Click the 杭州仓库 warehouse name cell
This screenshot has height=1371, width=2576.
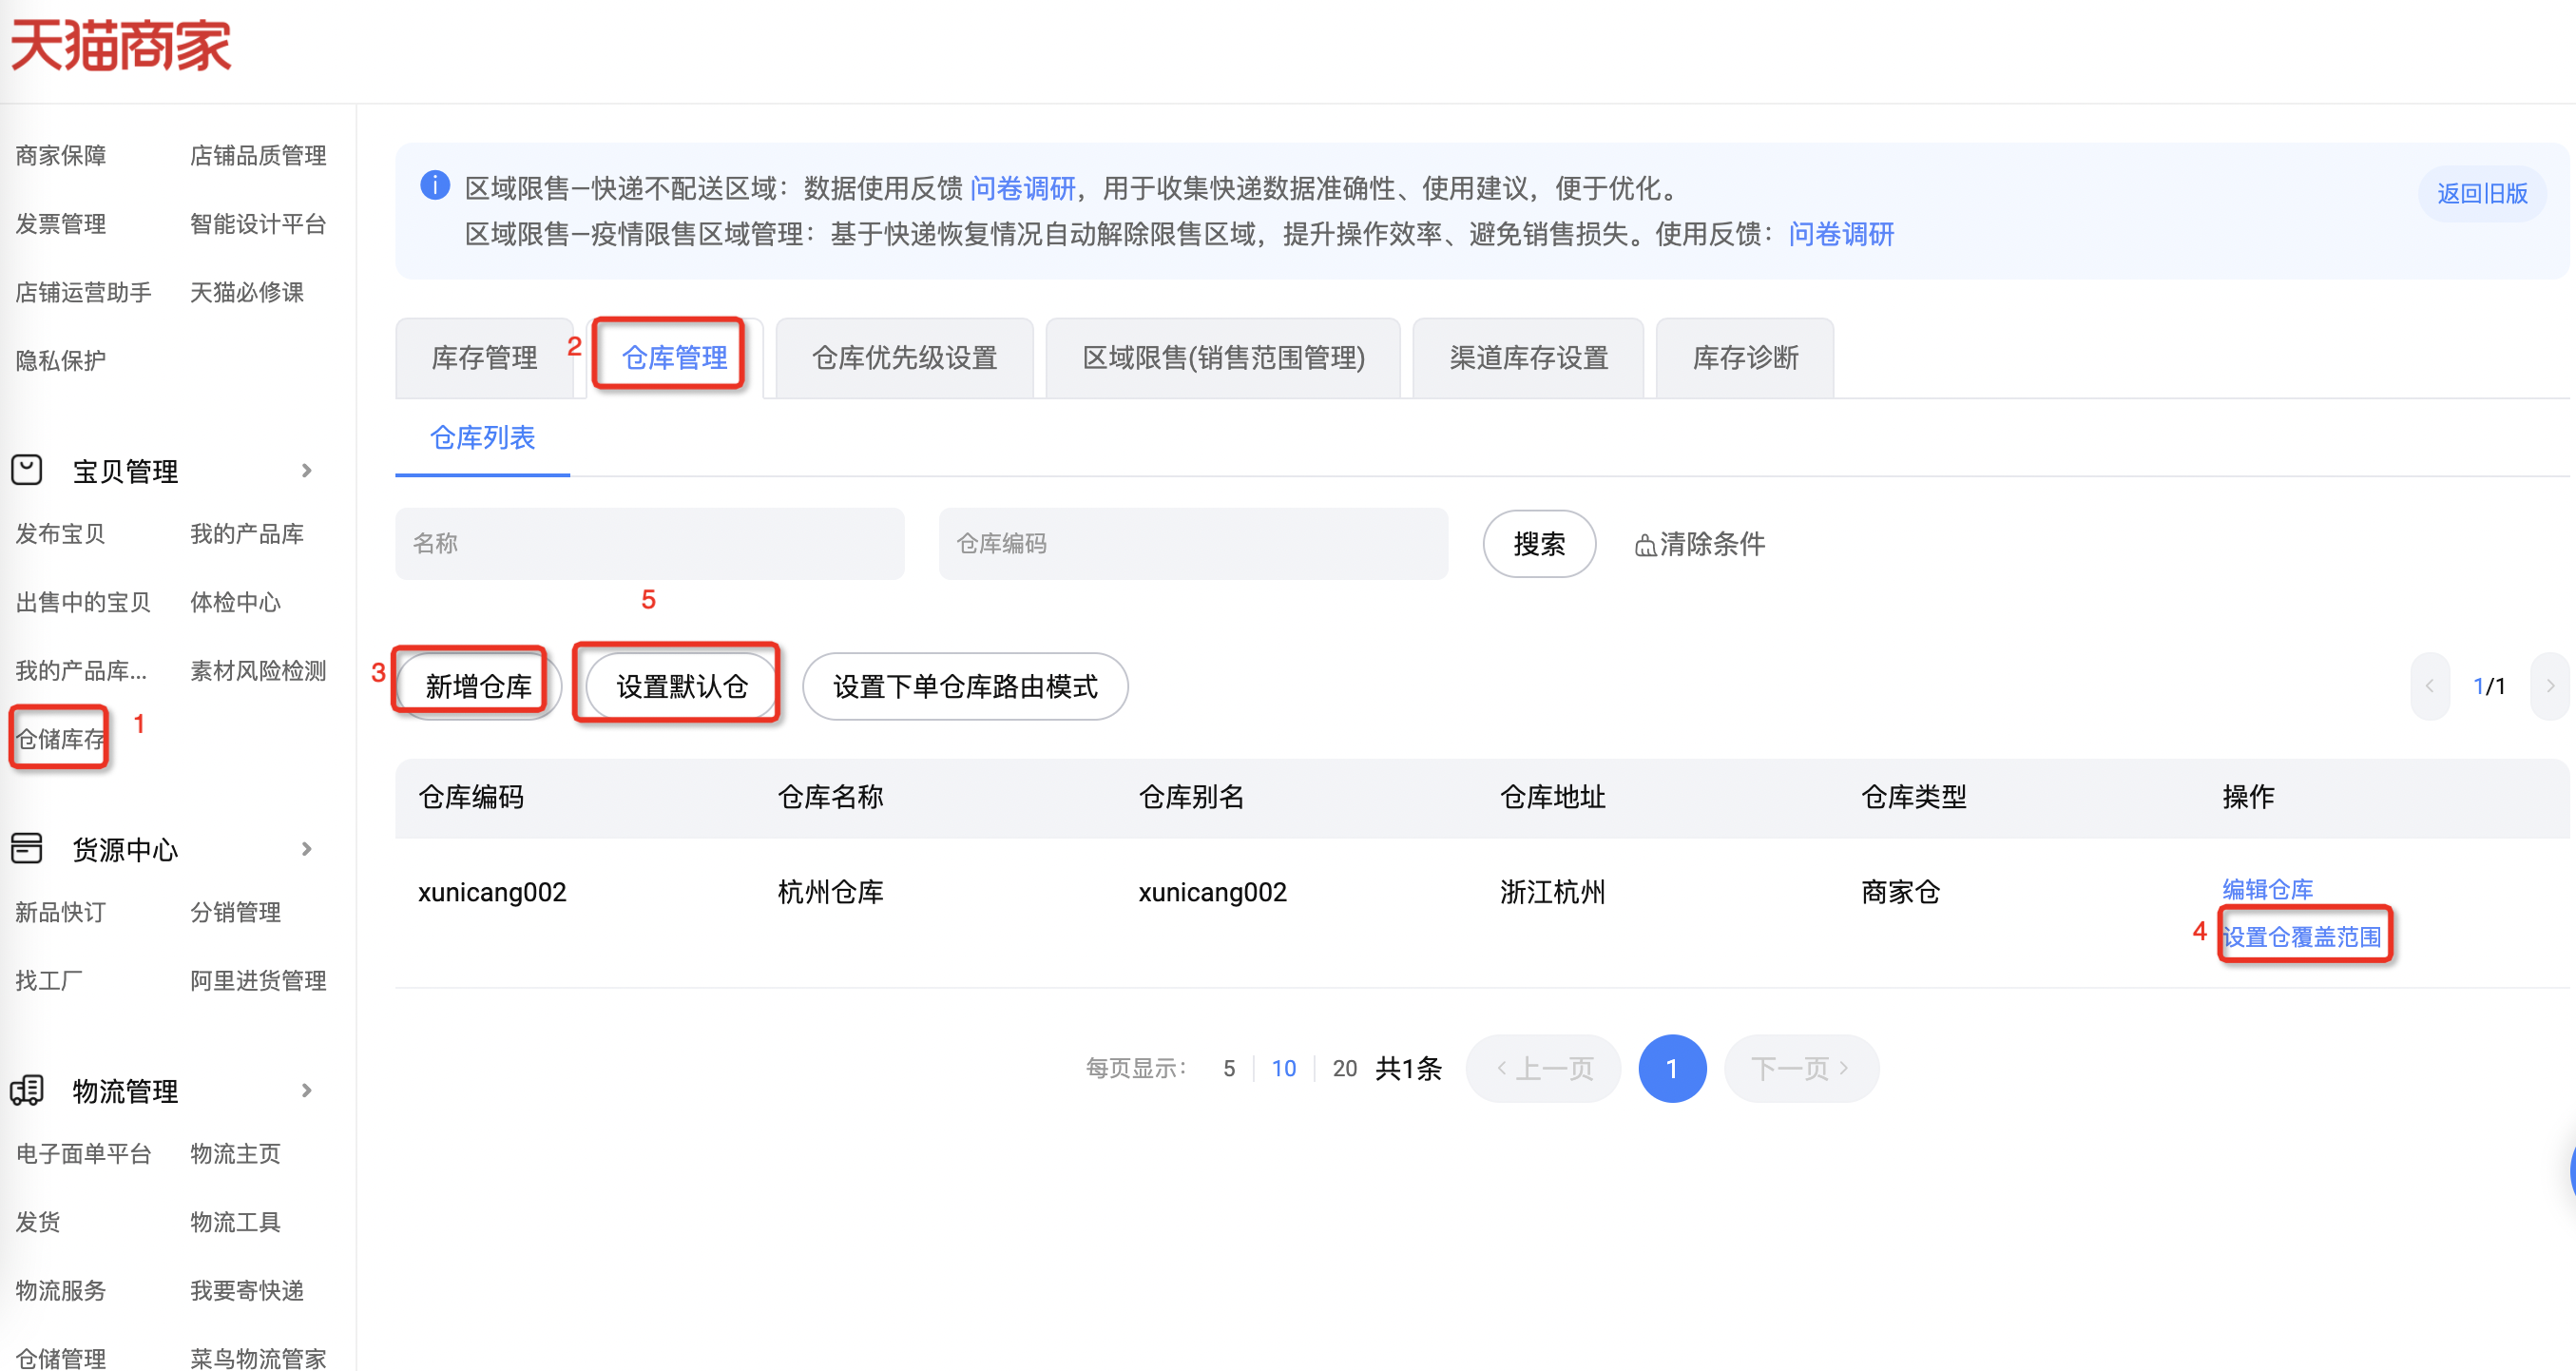[830, 892]
